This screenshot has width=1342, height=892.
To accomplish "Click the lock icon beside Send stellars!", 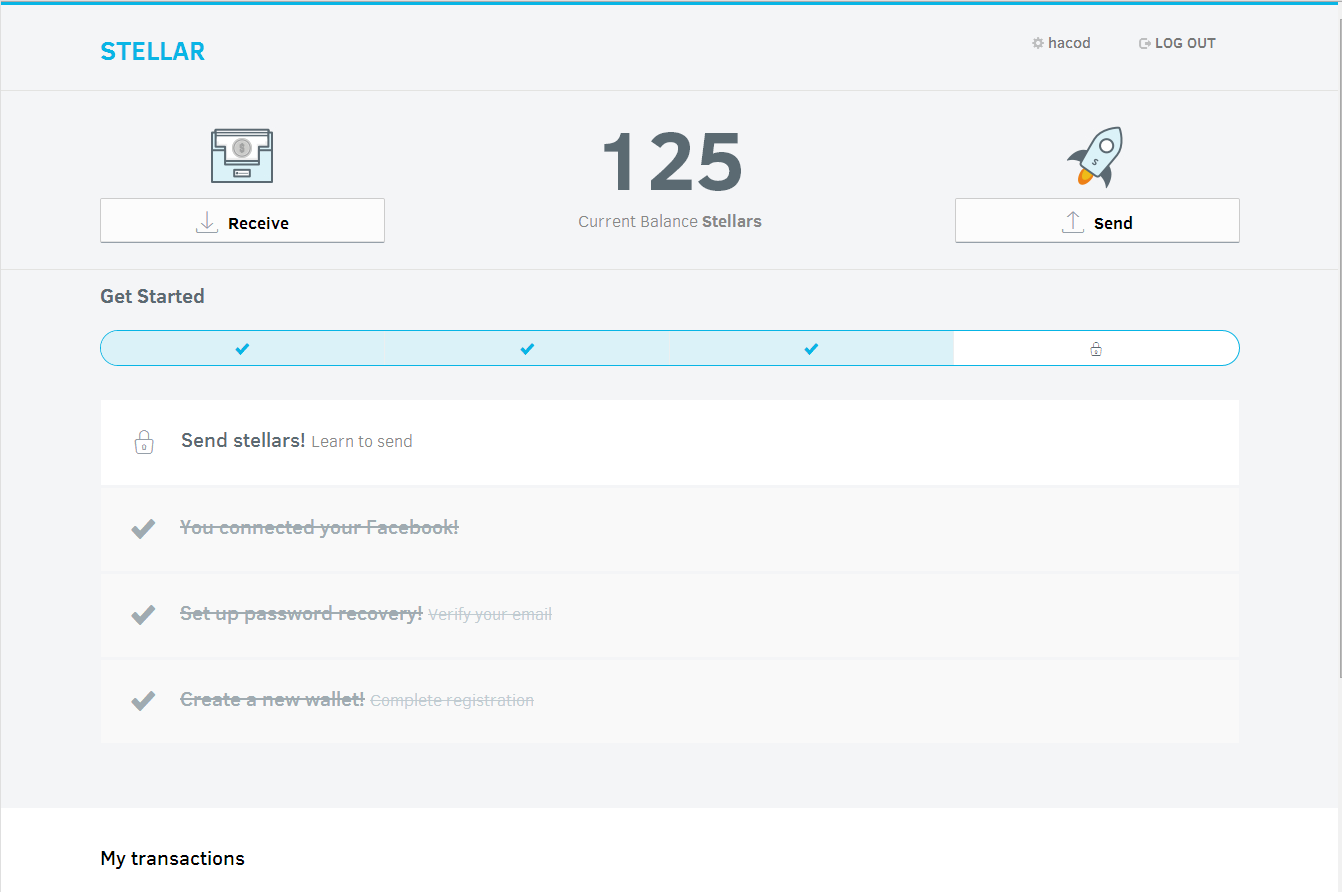I will [144, 441].
